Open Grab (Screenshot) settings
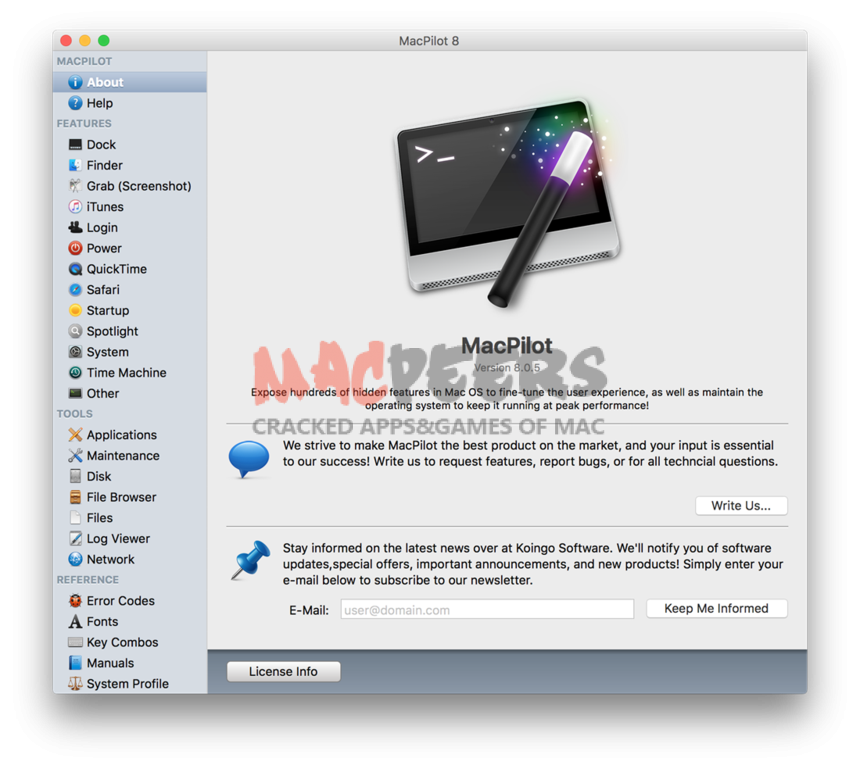This screenshot has width=860, height=769. (130, 186)
